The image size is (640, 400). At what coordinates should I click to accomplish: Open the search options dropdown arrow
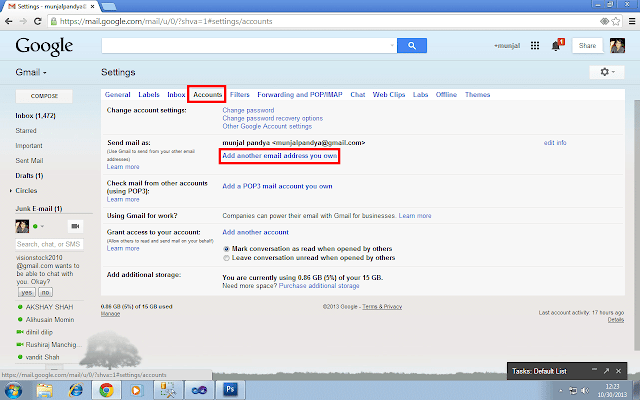[x=392, y=46]
